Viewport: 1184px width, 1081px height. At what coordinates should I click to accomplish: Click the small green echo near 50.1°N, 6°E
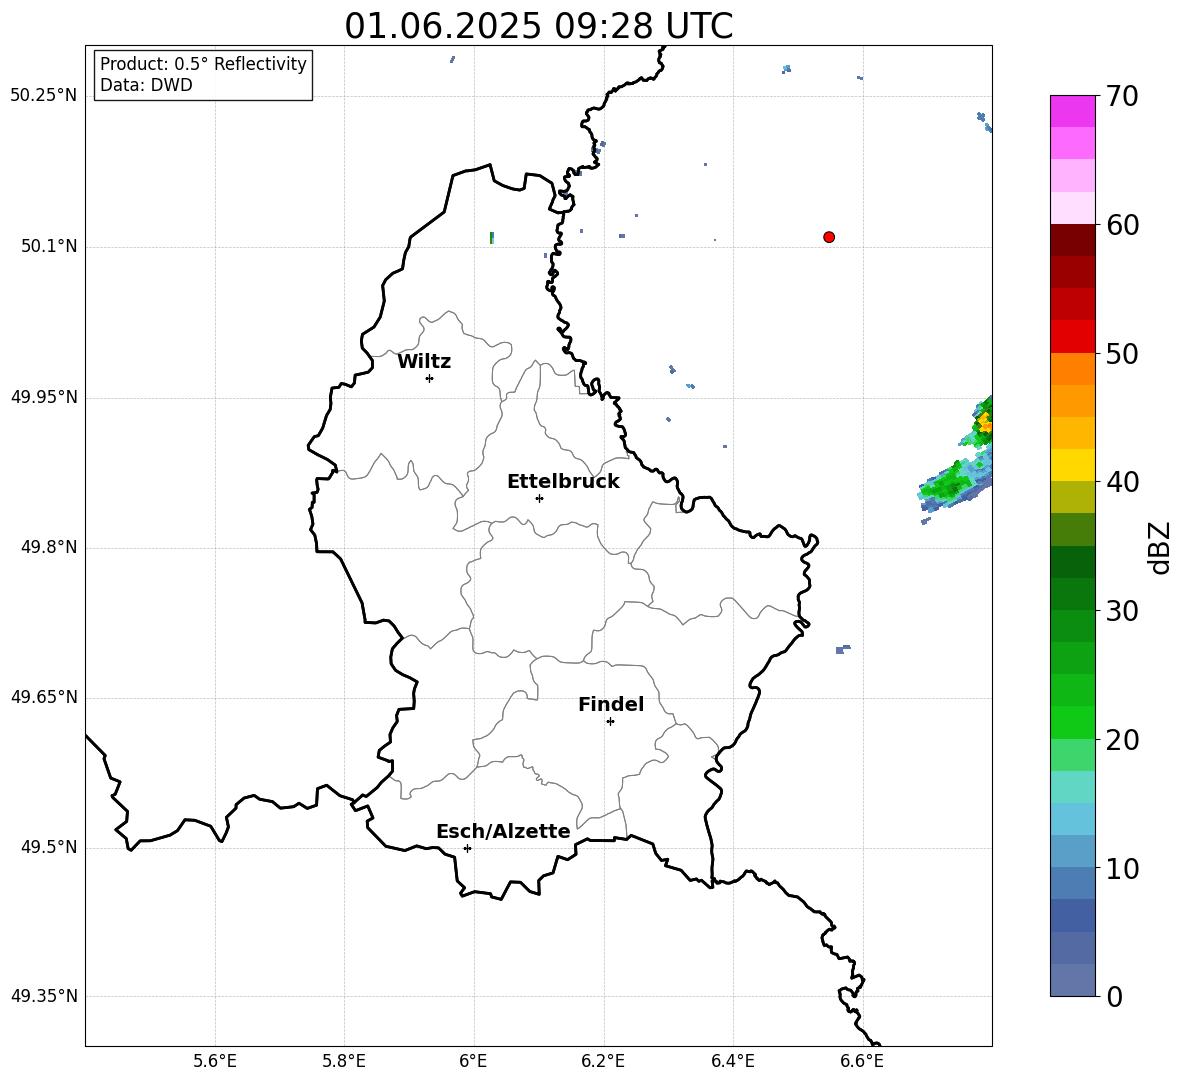[492, 238]
